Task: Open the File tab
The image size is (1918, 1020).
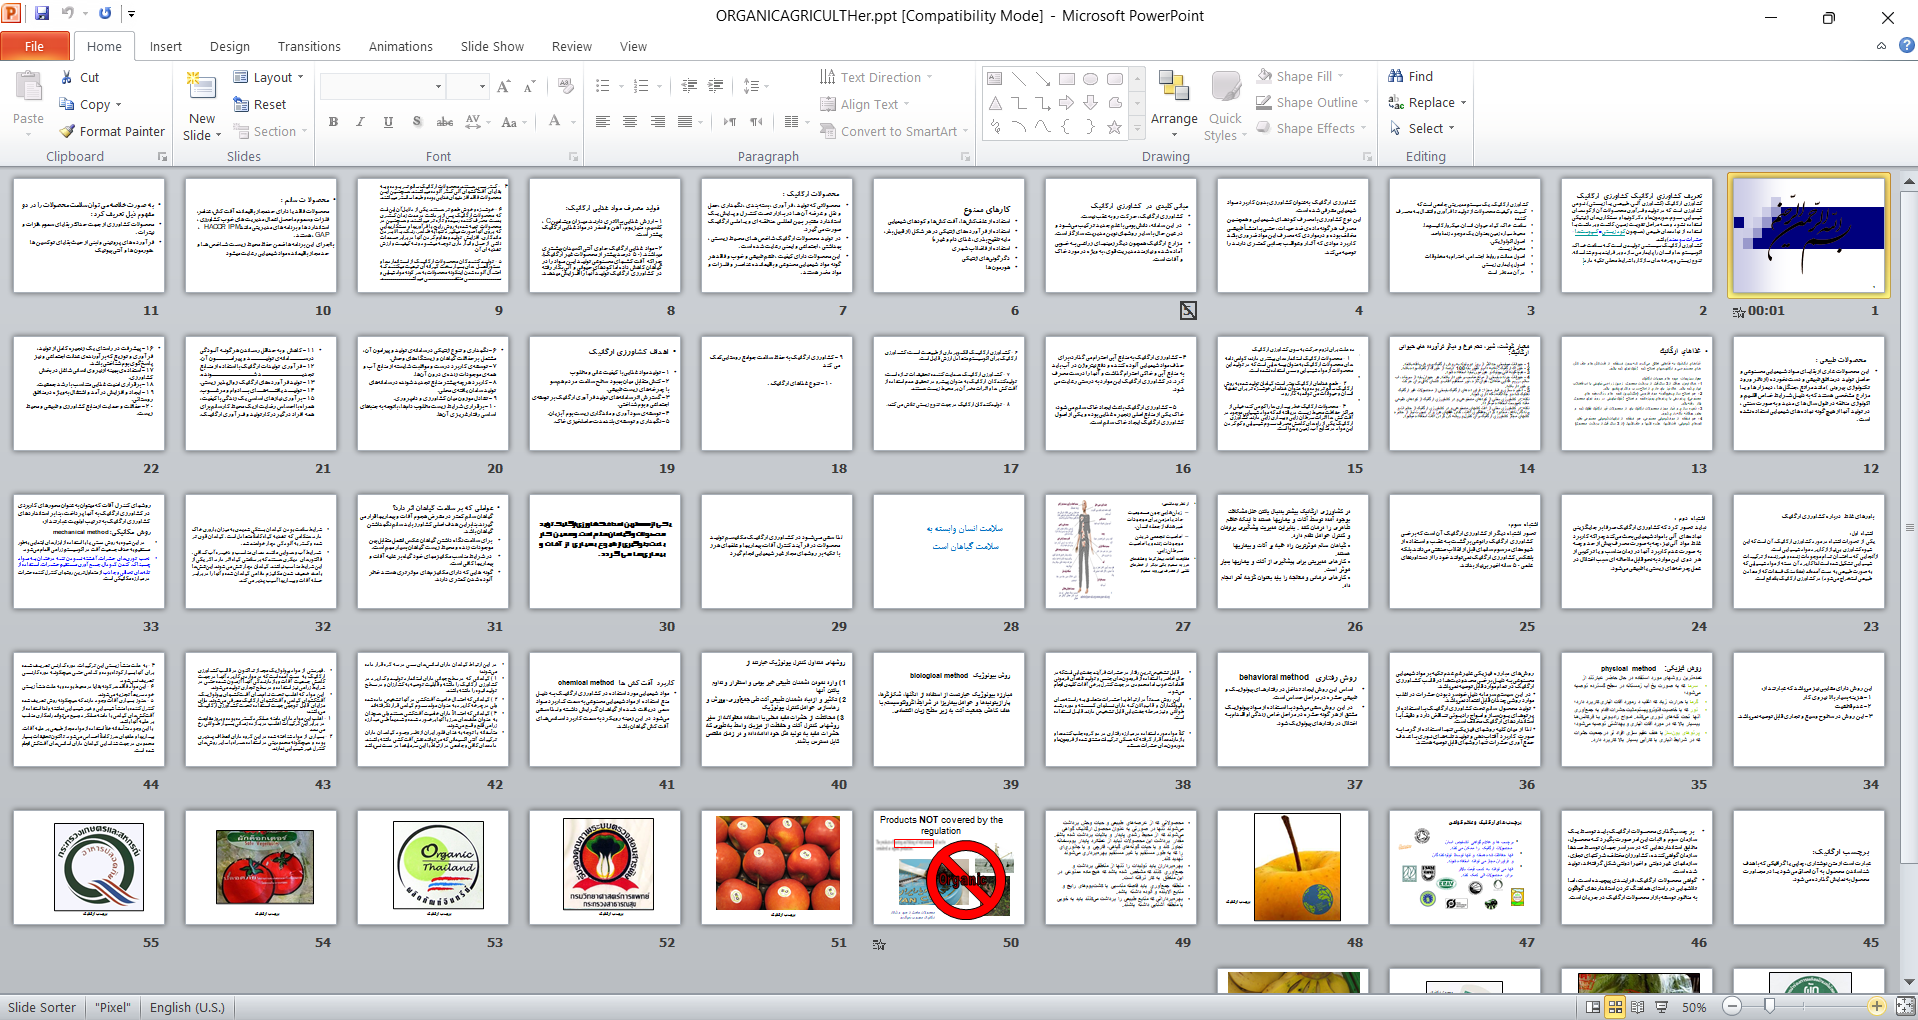Action: point(35,46)
